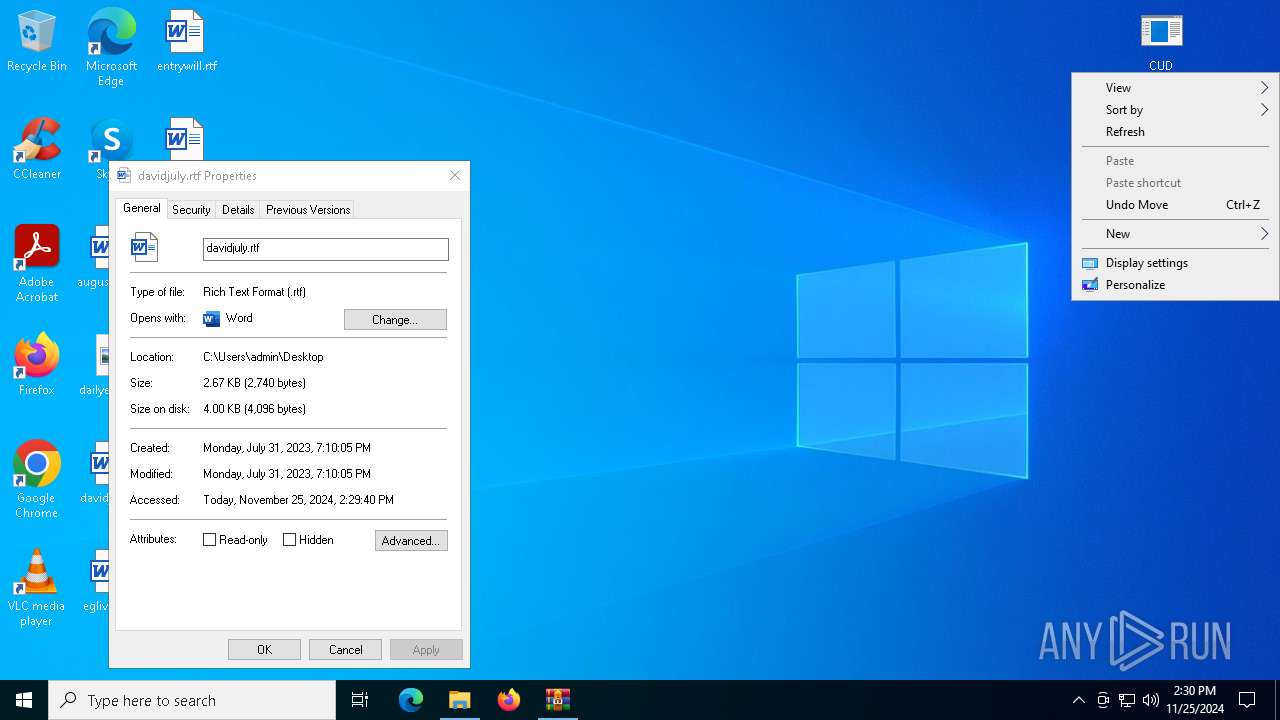Confirm the Properties dialog with OK
This screenshot has height=720, width=1280.
point(264,650)
